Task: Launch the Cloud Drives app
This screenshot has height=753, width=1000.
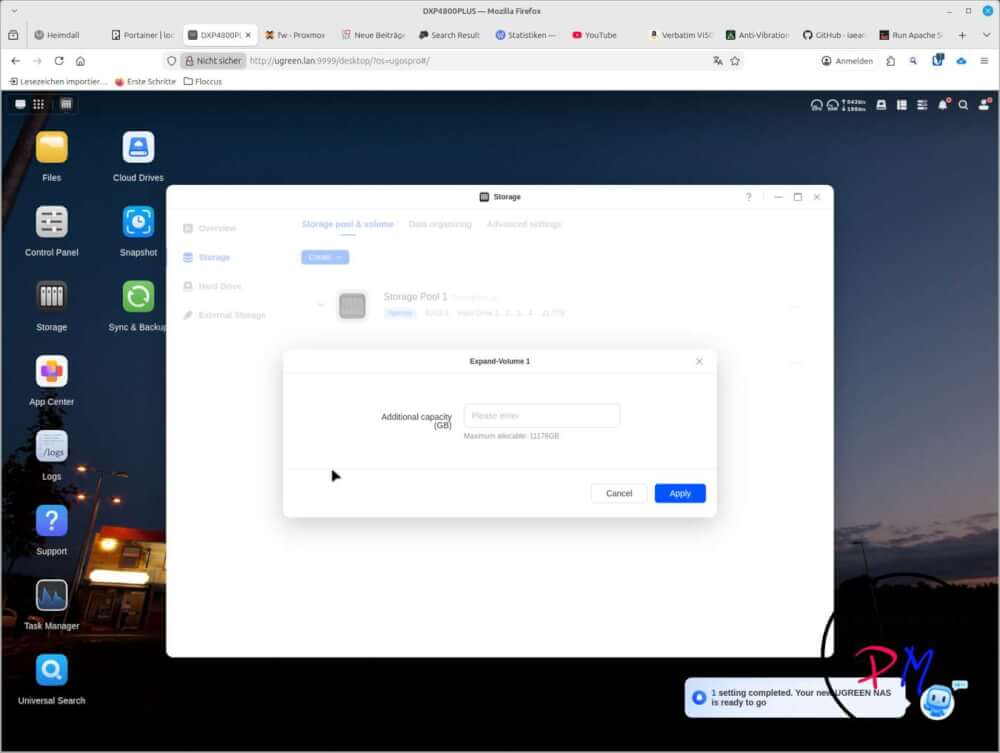Action: pos(138,148)
